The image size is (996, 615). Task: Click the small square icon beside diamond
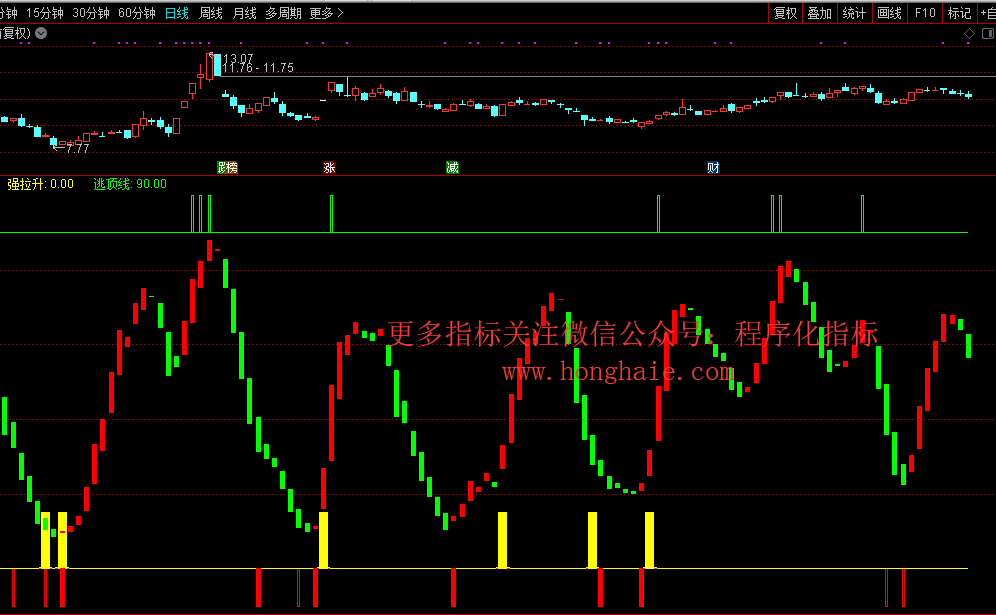[987, 34]
